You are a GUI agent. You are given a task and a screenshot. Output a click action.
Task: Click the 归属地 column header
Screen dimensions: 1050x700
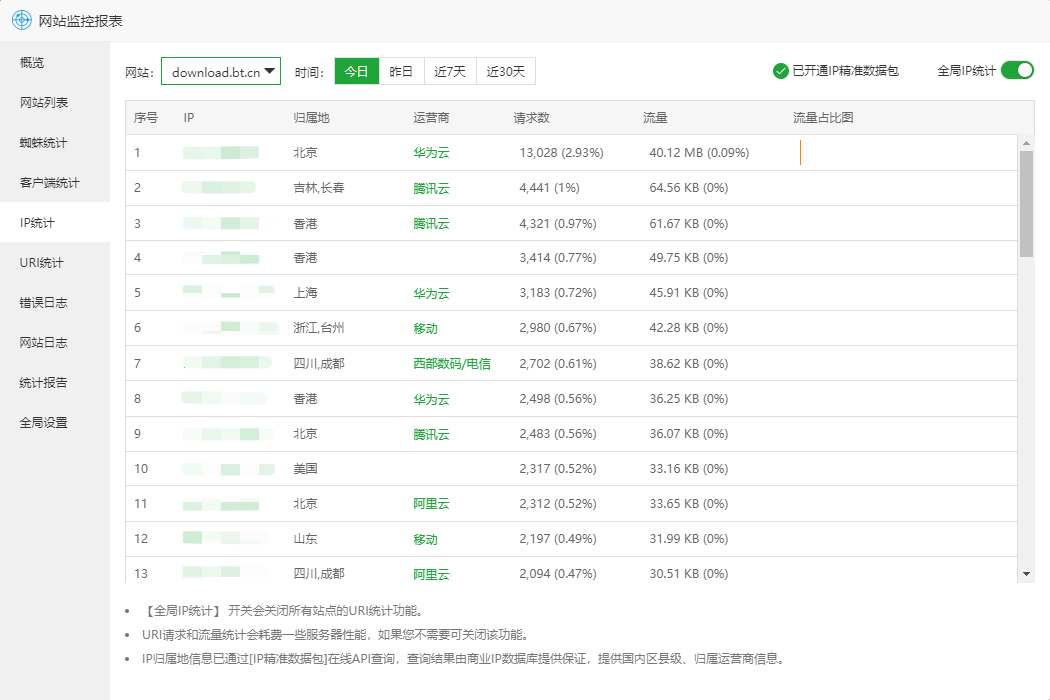[x=311, y=118]
